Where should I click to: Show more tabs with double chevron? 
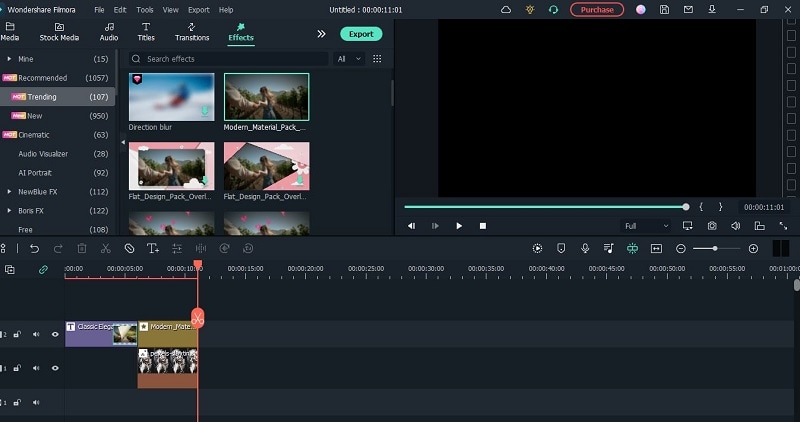tap(321, 34)
